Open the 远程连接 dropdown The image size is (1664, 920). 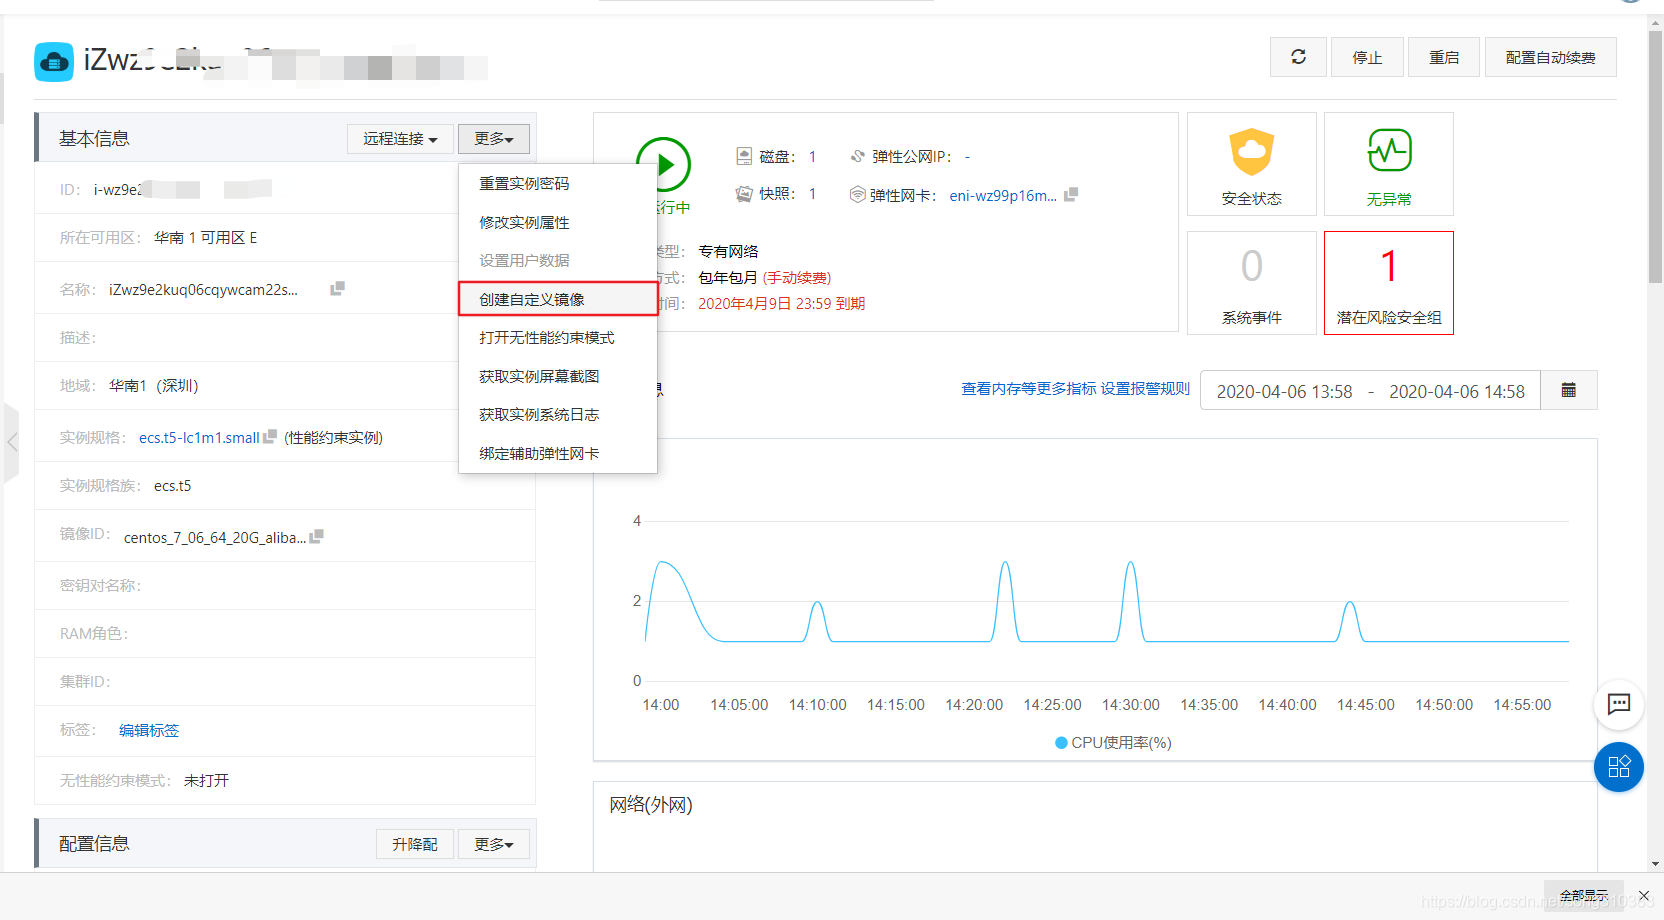(x=399, y=138)
